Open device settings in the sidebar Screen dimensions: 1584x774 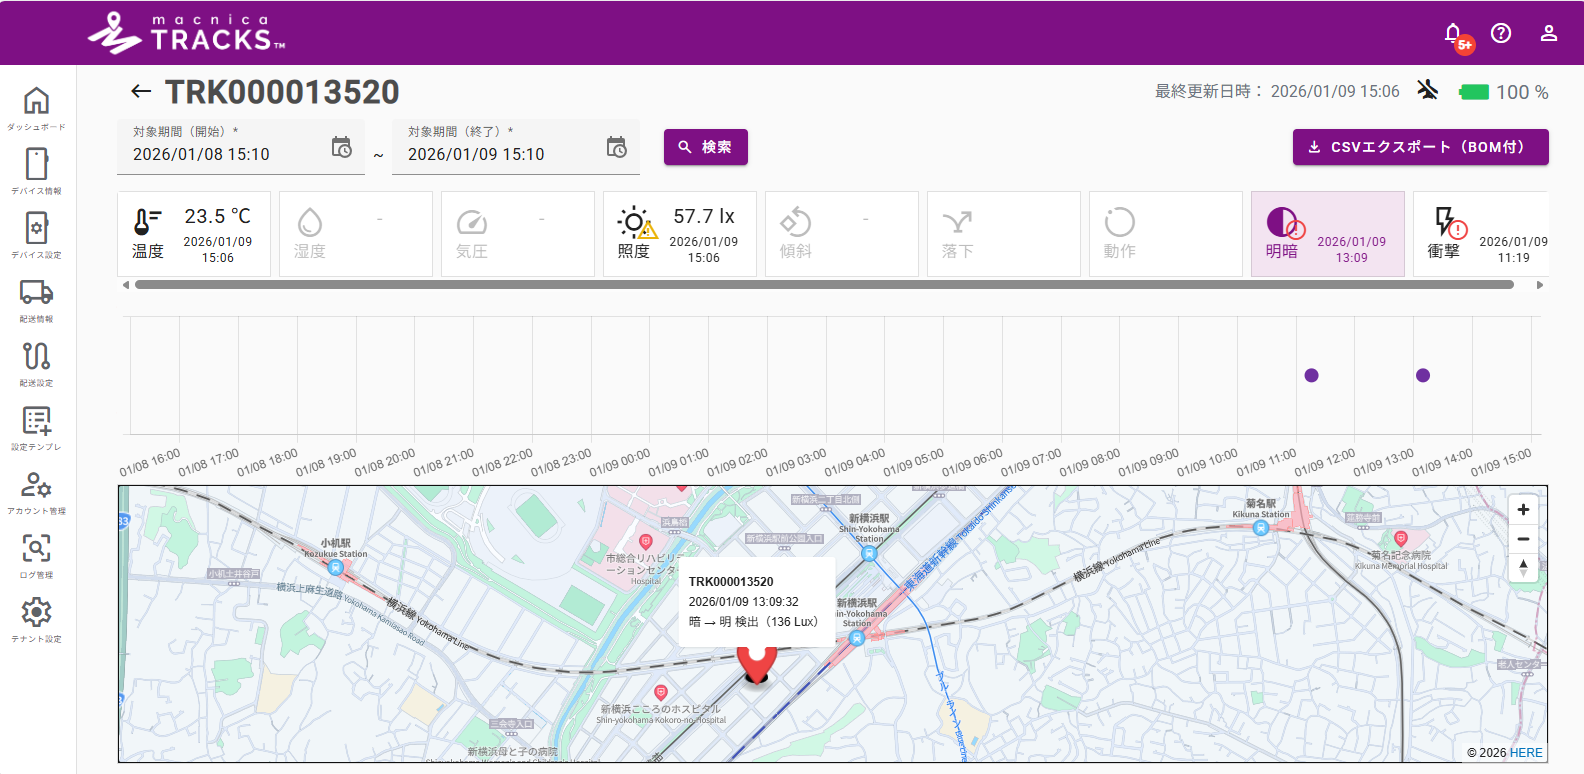[36, 229]
